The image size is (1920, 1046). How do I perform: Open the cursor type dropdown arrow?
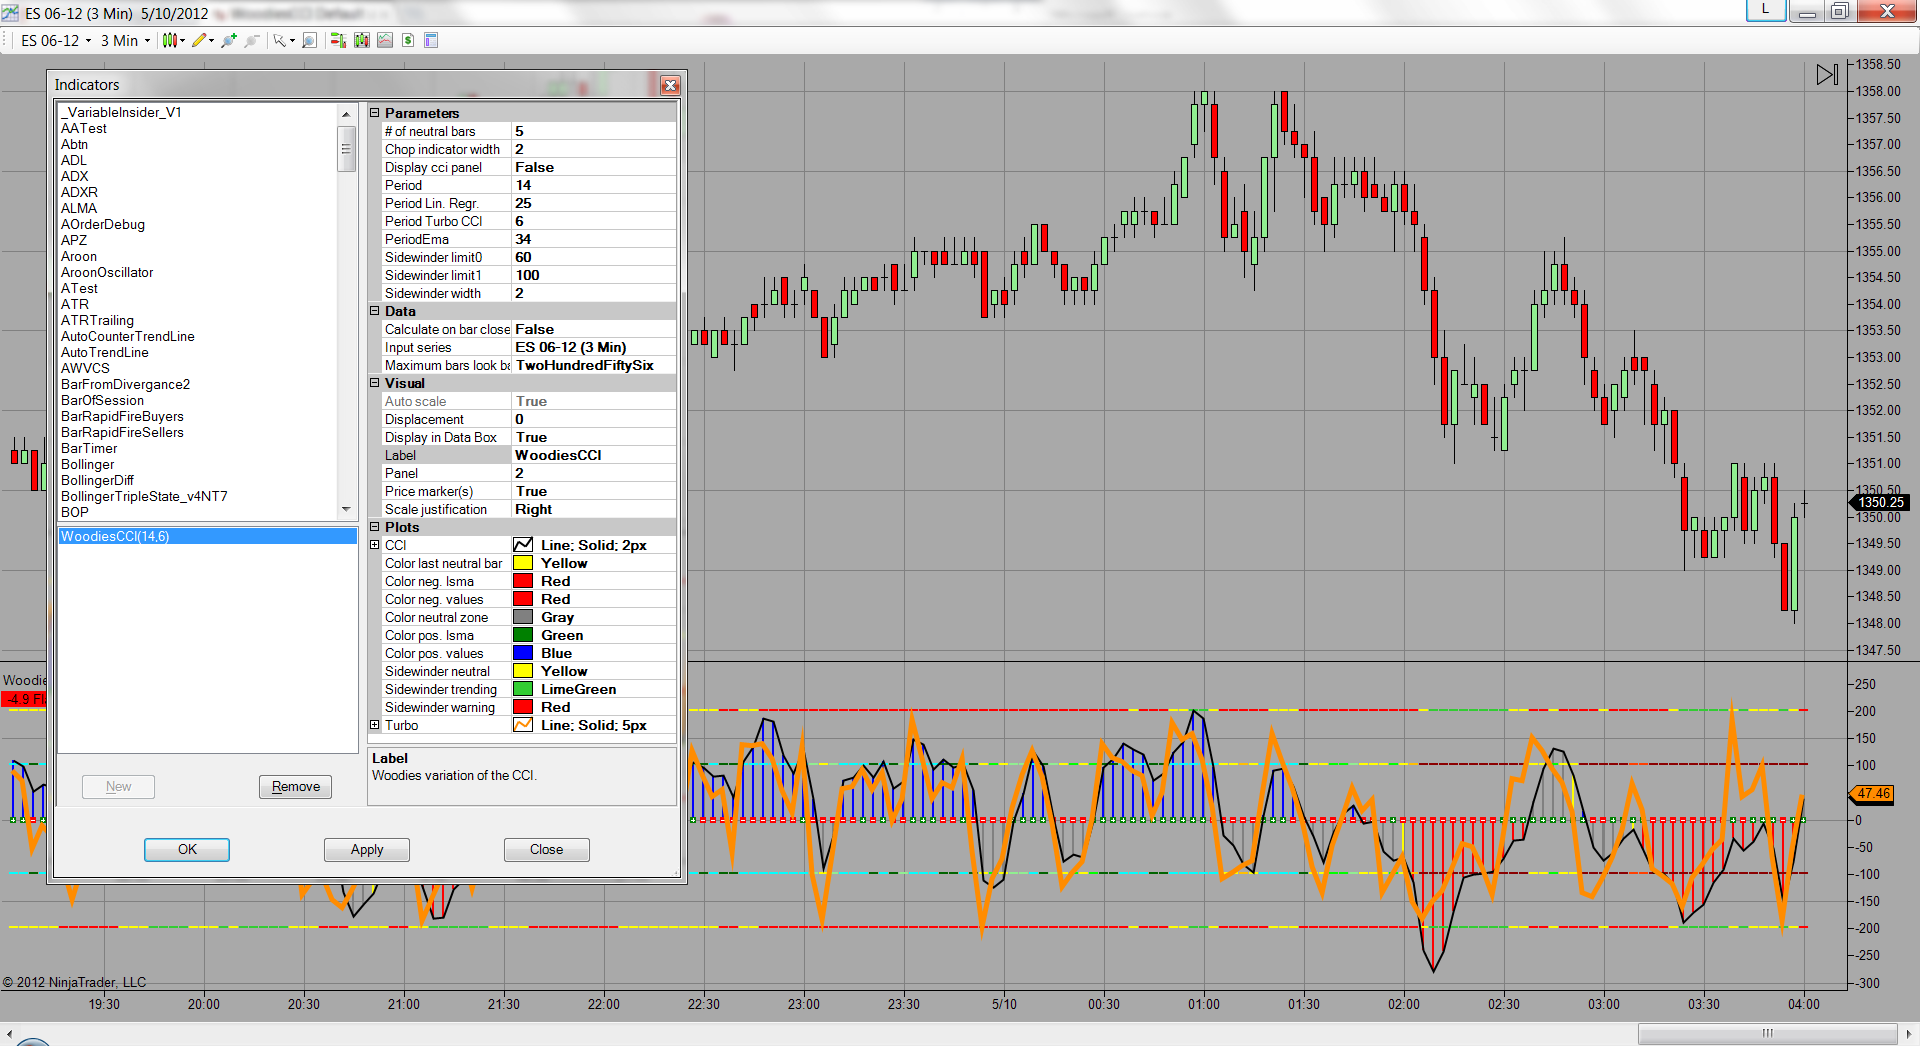(x=292, y=41)
